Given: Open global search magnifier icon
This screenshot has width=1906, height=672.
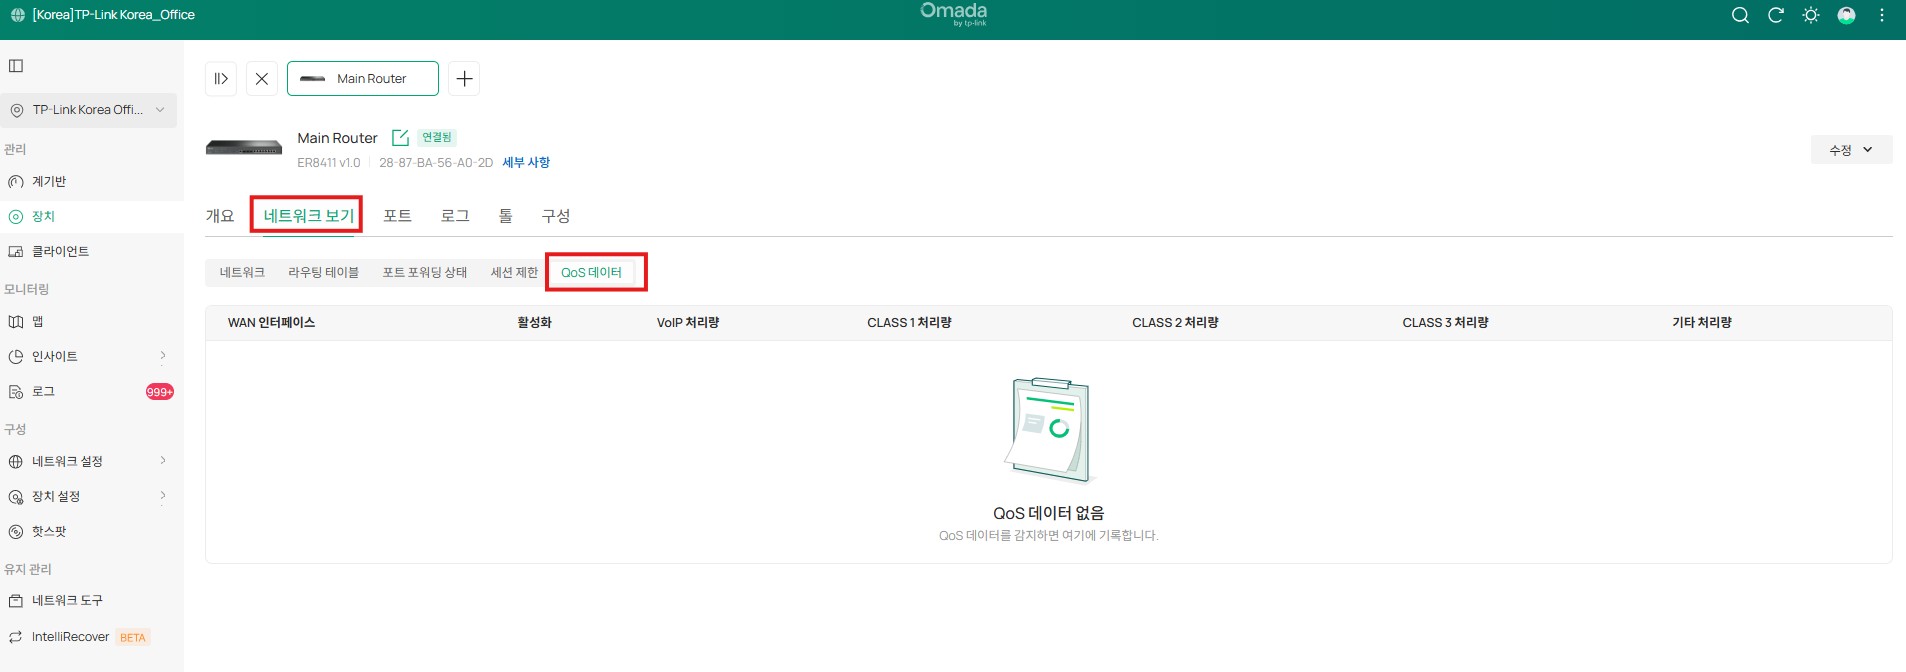Looking at the screenshot, I should (1740, 15).
